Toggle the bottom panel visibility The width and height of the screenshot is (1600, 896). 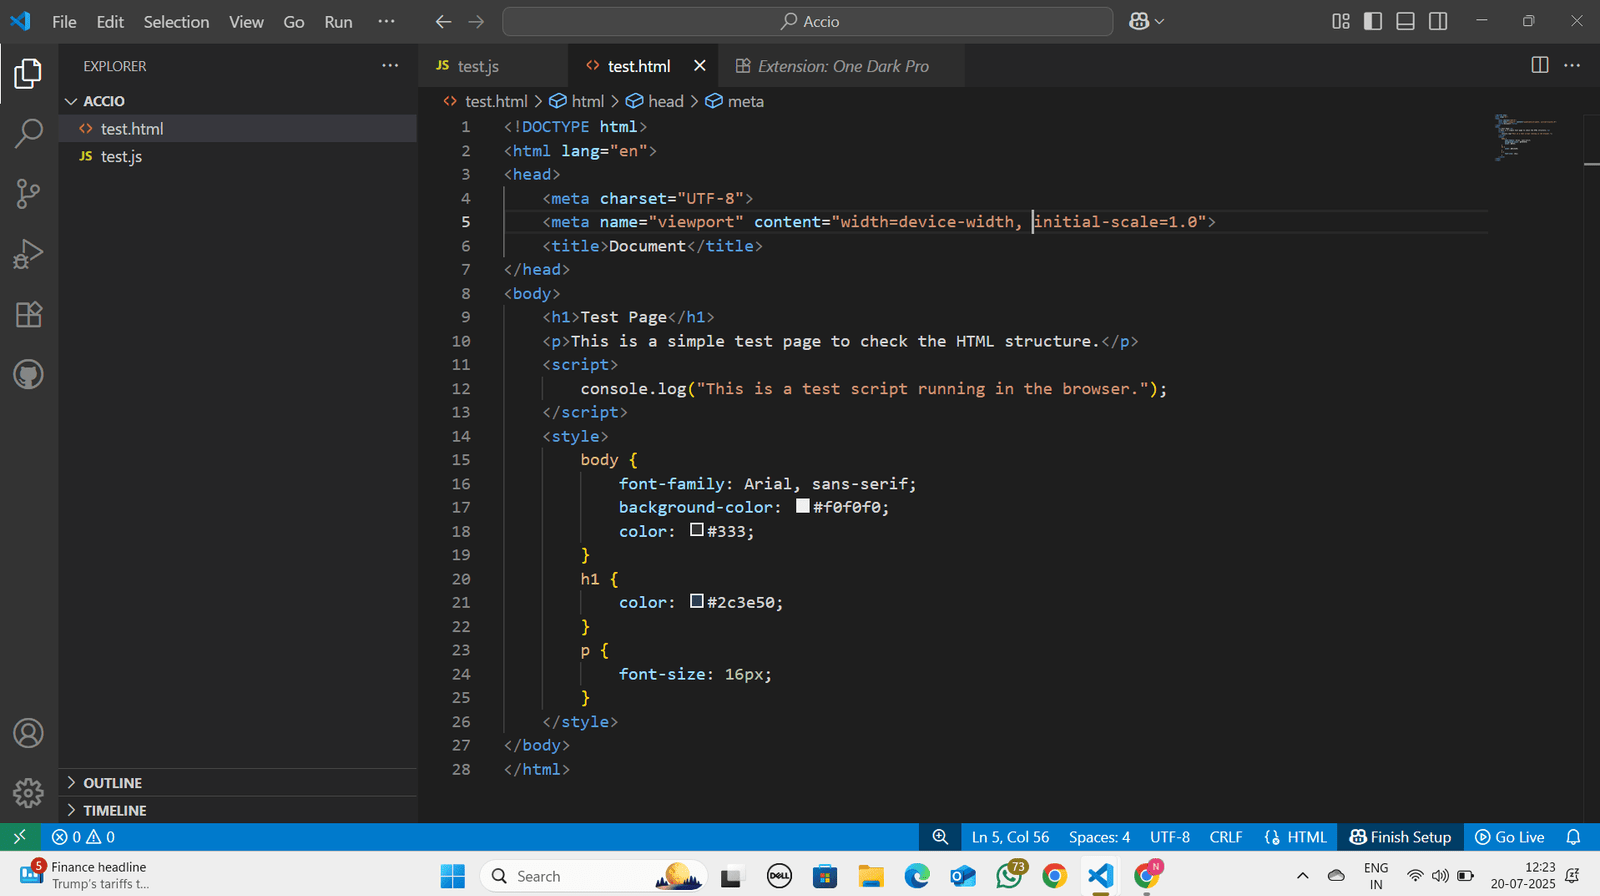[1405, 21]
